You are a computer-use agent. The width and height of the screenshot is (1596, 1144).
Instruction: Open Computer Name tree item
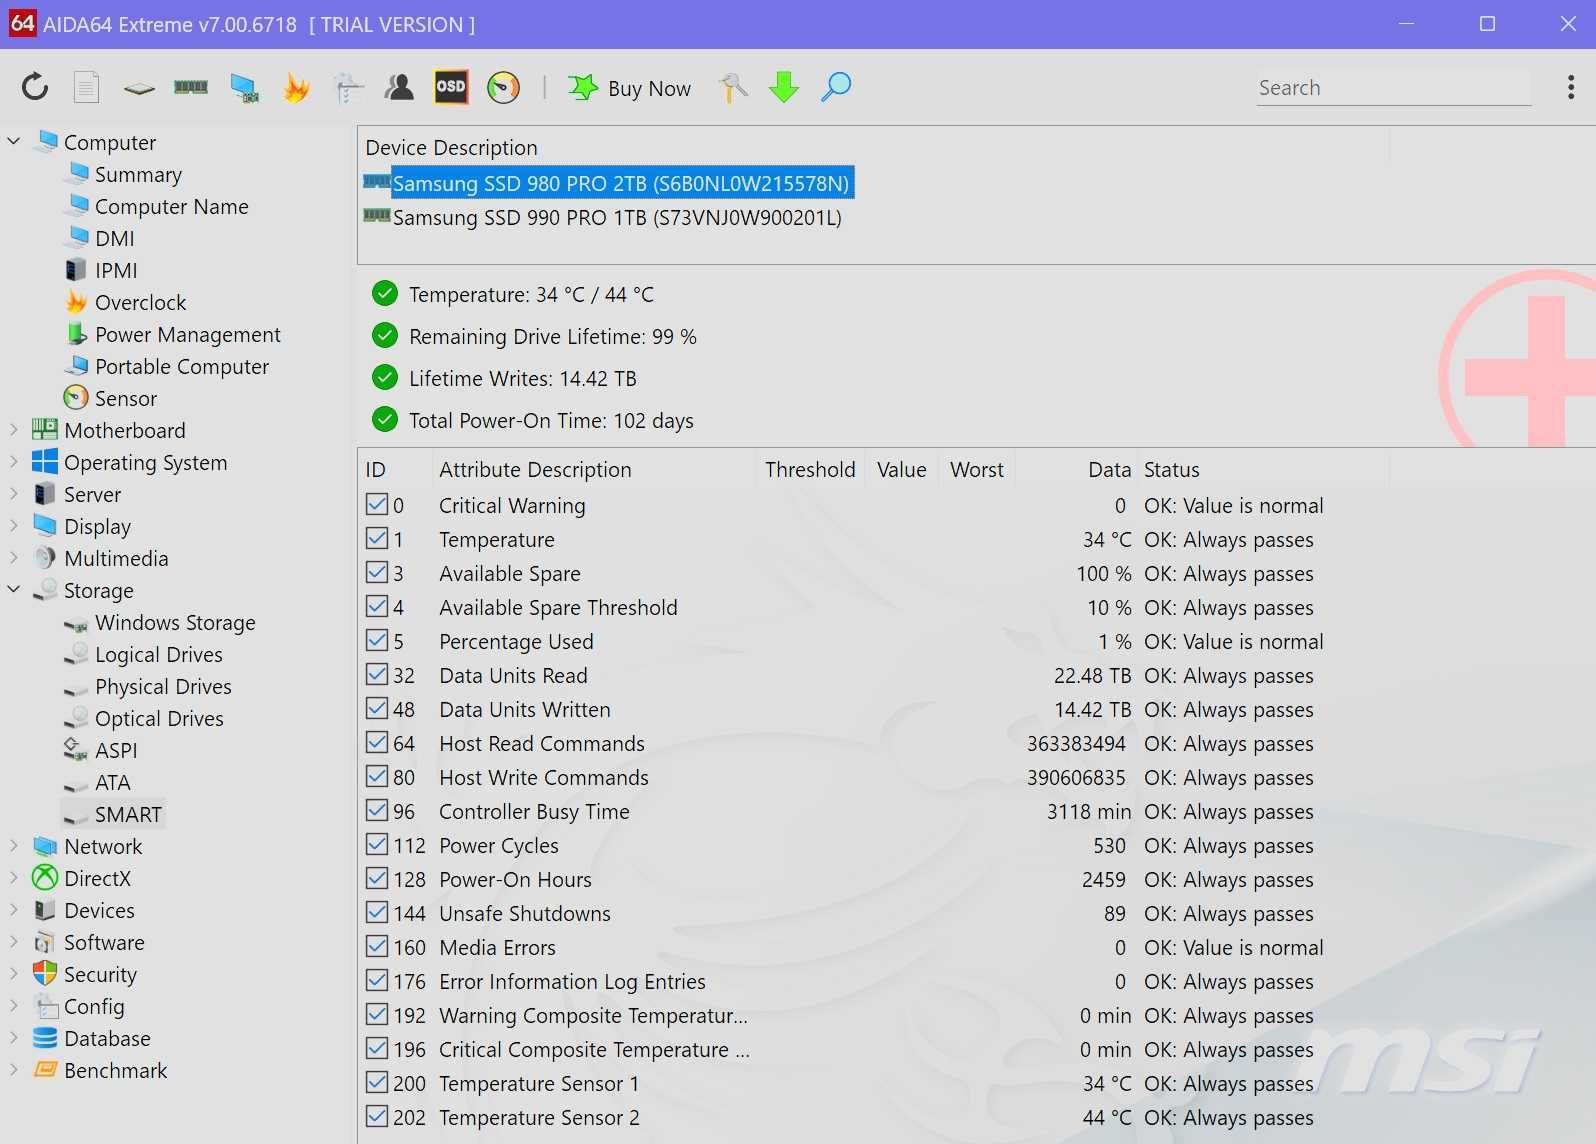(171, 206)
